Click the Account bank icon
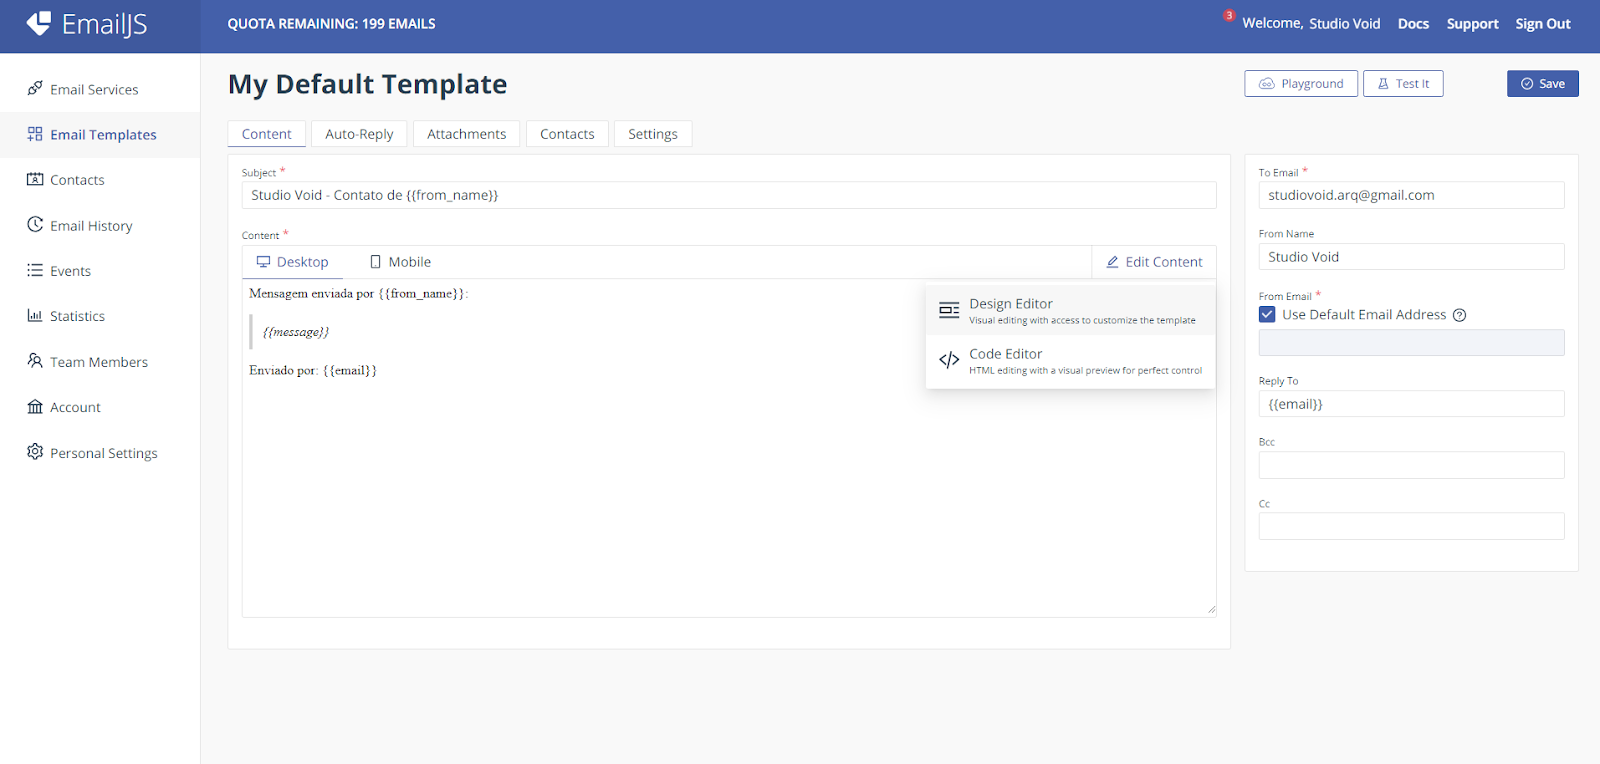Image resolution: width=1600 pixels, height=764 pixels. click(x=35, y=406)
